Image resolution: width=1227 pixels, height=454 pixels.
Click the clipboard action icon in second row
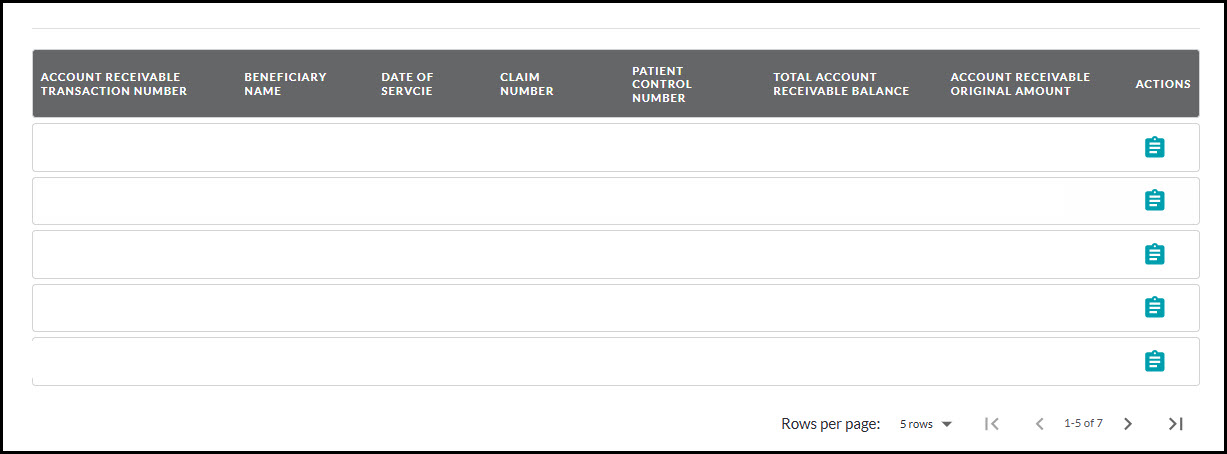[1154, 201]
